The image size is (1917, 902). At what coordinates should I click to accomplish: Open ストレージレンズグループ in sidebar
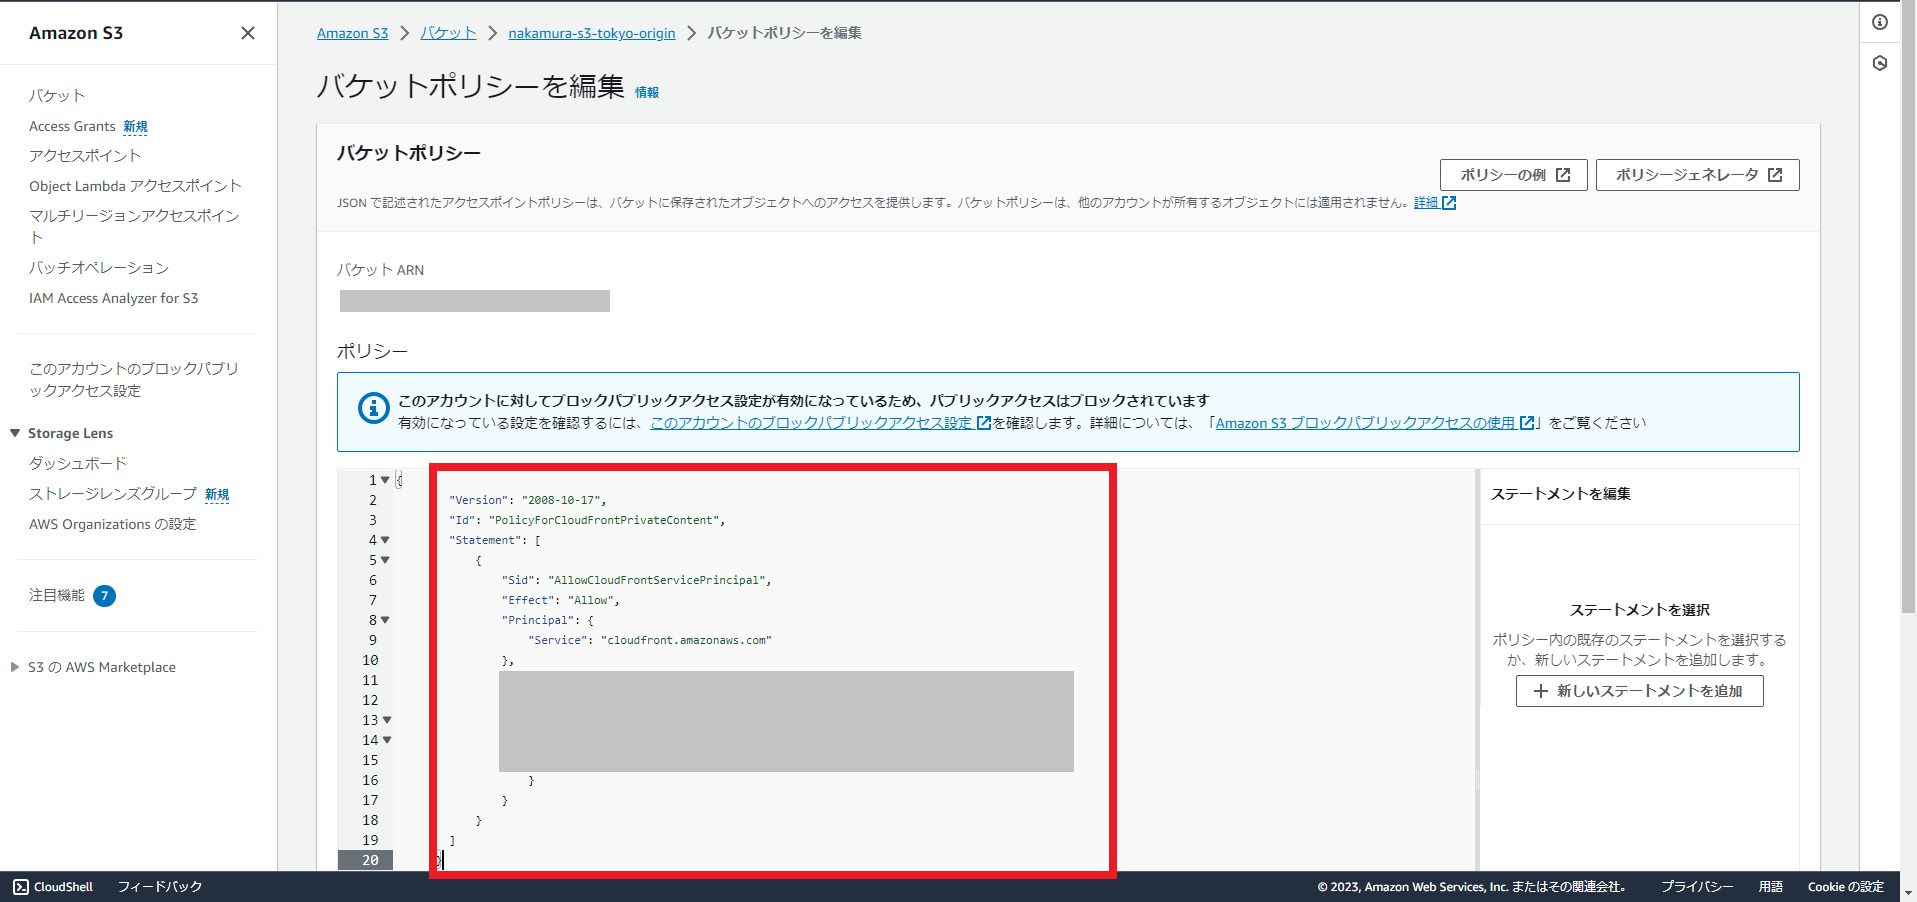(x=113, y=494)
